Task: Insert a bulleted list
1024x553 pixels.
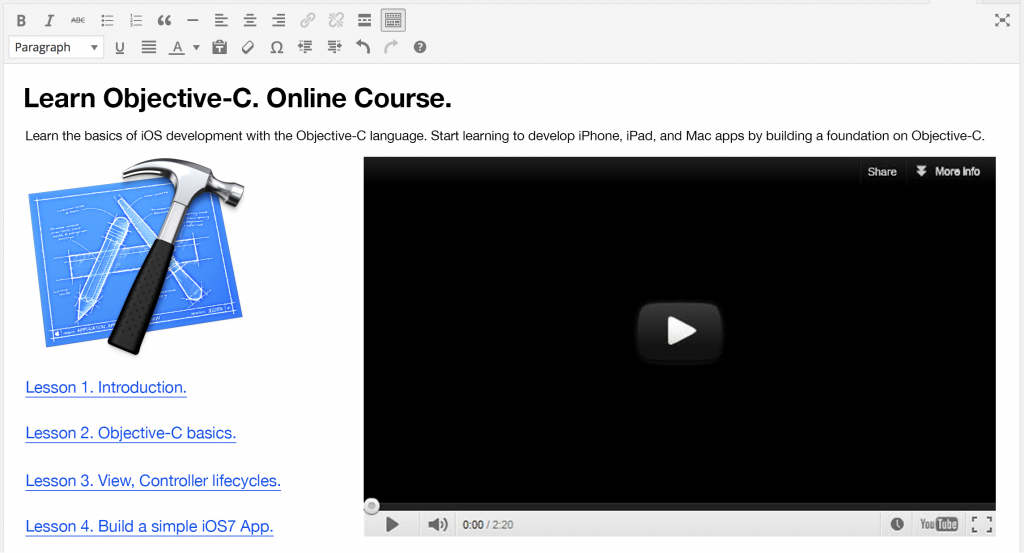Action: pyautogui.click(x=107, y=21)
